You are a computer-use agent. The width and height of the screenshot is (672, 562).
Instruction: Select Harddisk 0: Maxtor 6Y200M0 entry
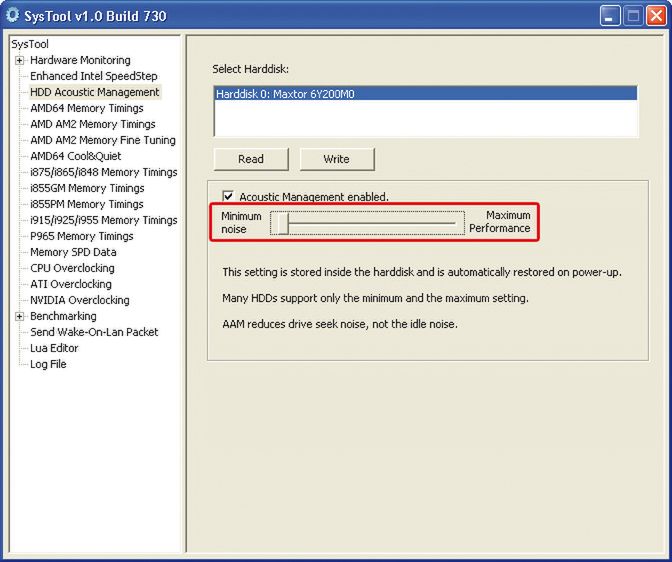pyautogui.click(x=425, y=94)
